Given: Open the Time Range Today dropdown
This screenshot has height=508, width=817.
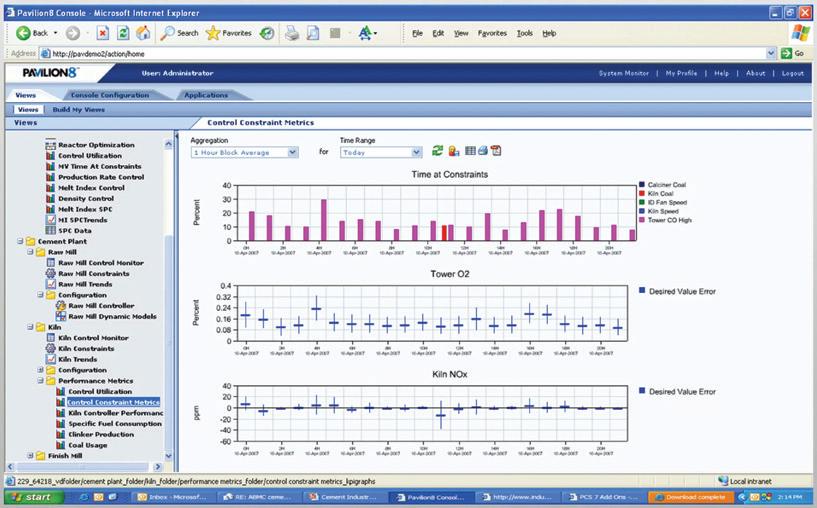Looking at the screenshot, I should [x=381, y=152].
